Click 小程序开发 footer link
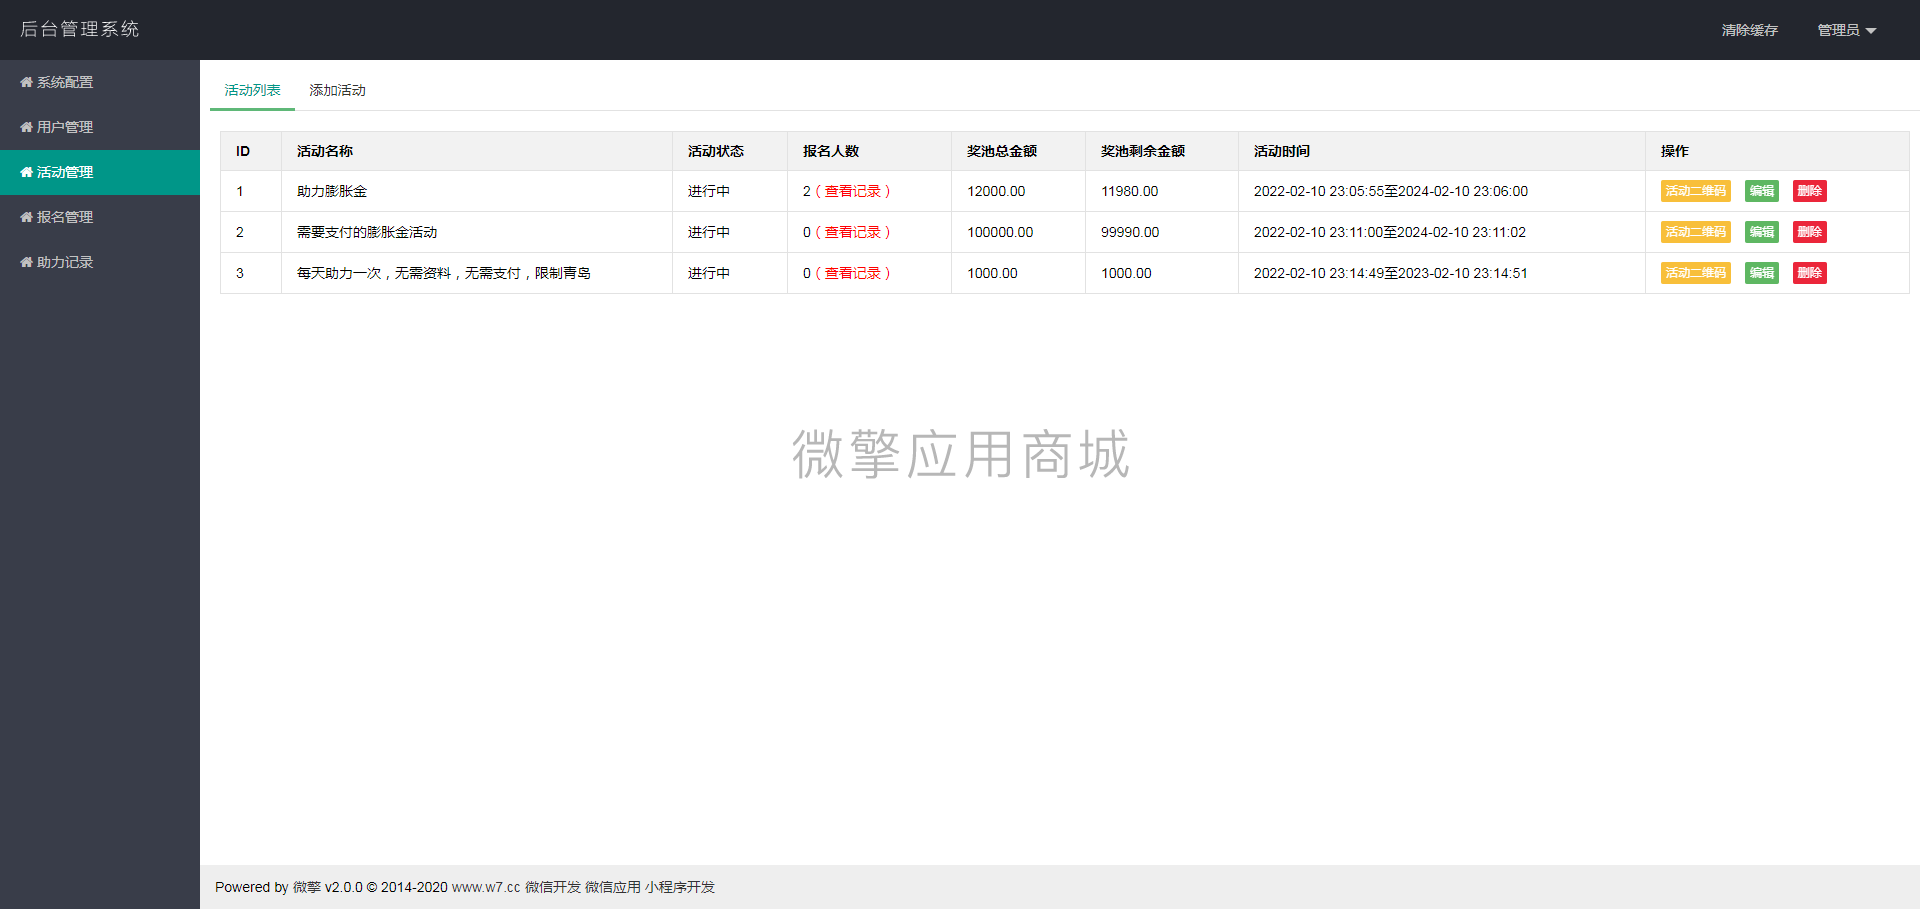Viewport: 1920px width, 909px height. (680, 887)
